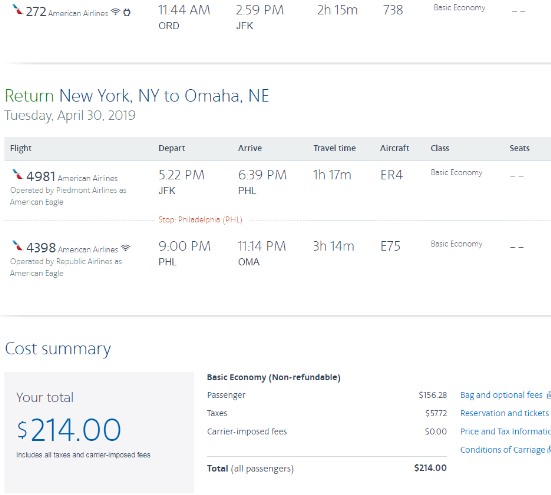The width and height of the screenshot is (551, 495).
Task: Click the Passenger fare $156.28
Action: (x=433, y=395)
